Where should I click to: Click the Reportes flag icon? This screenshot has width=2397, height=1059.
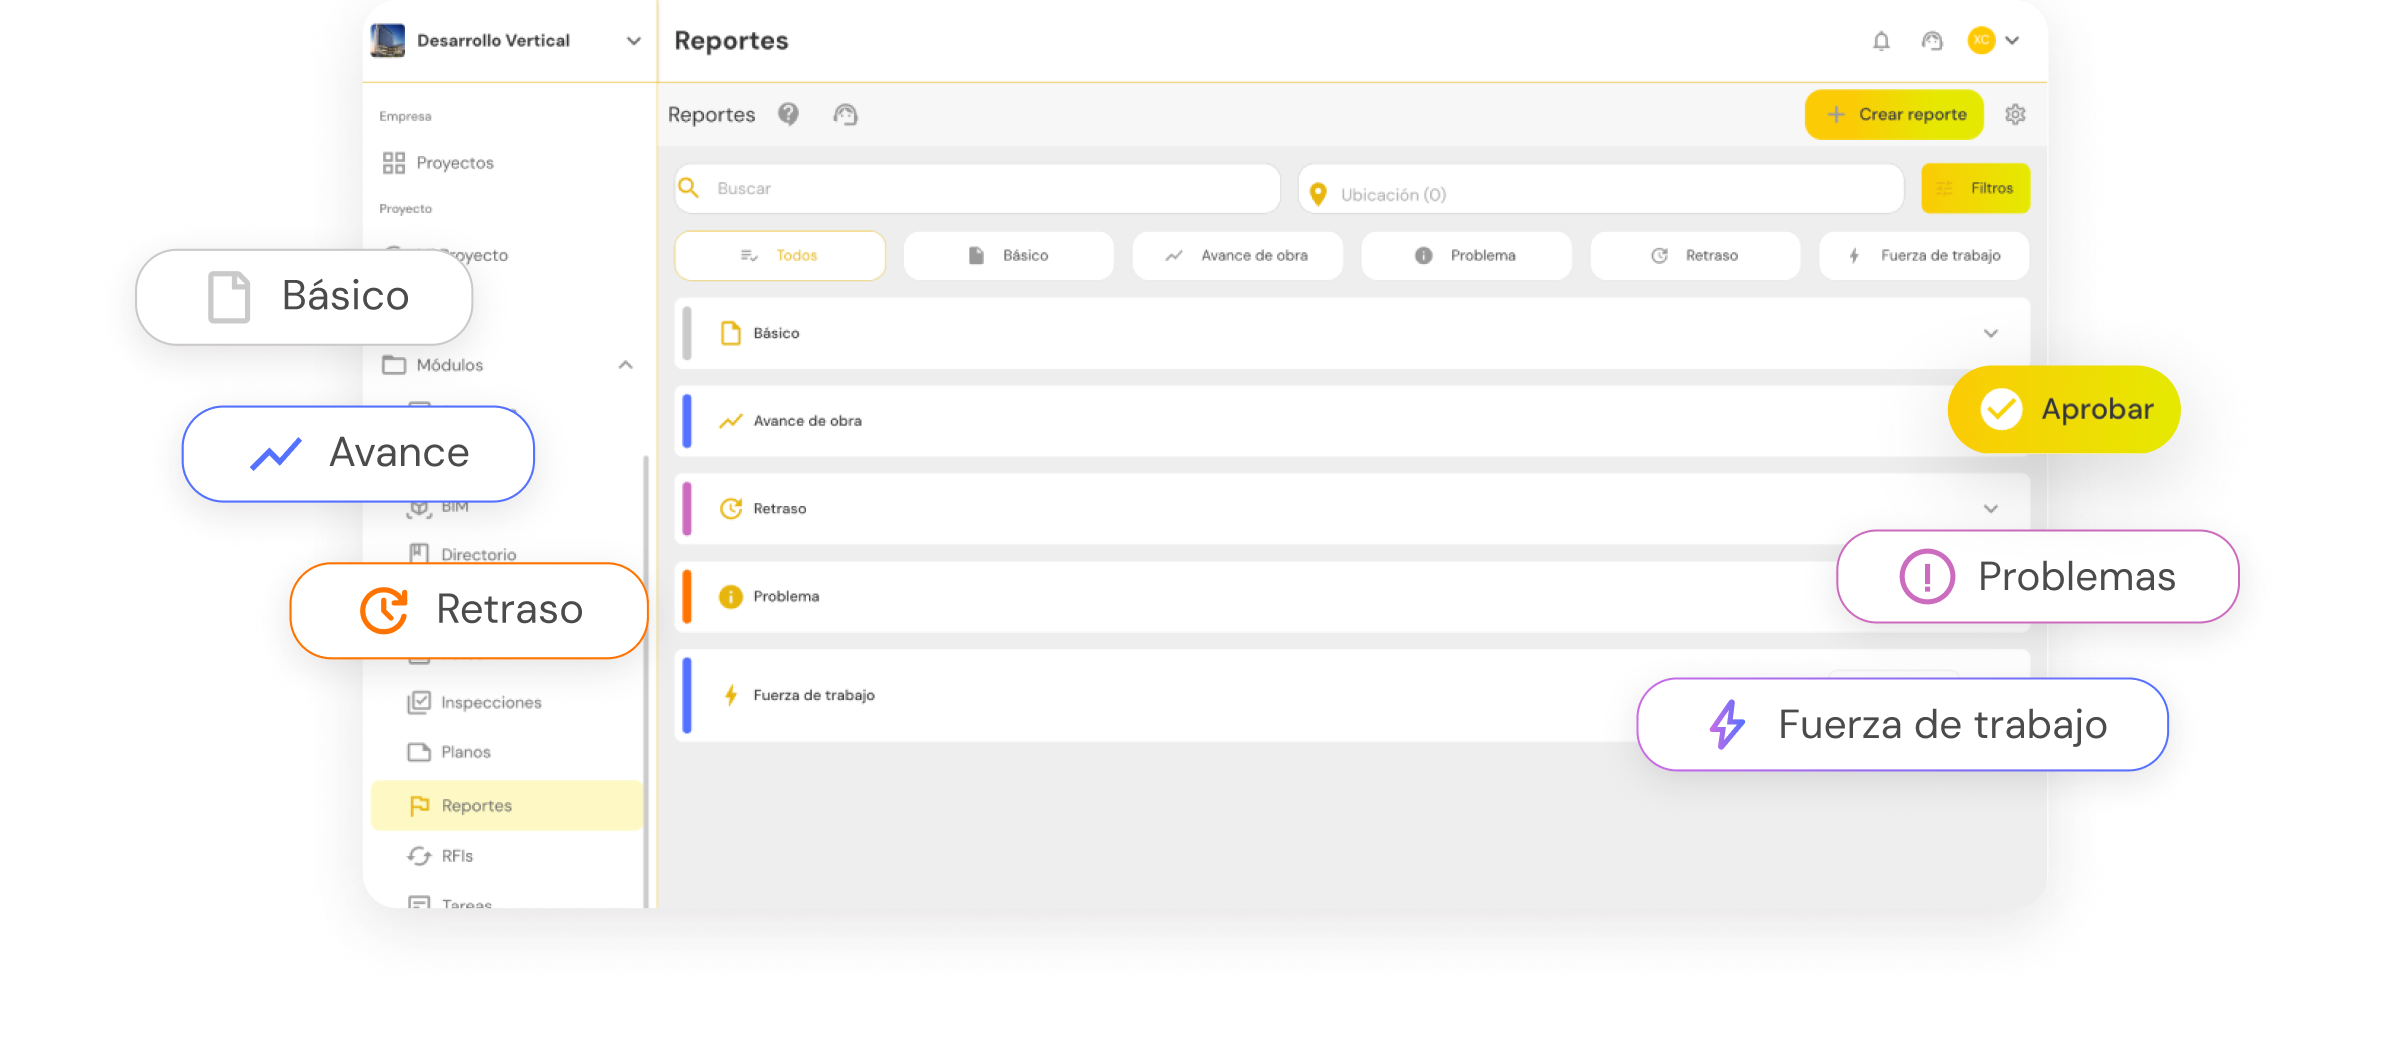coord(419,806)
